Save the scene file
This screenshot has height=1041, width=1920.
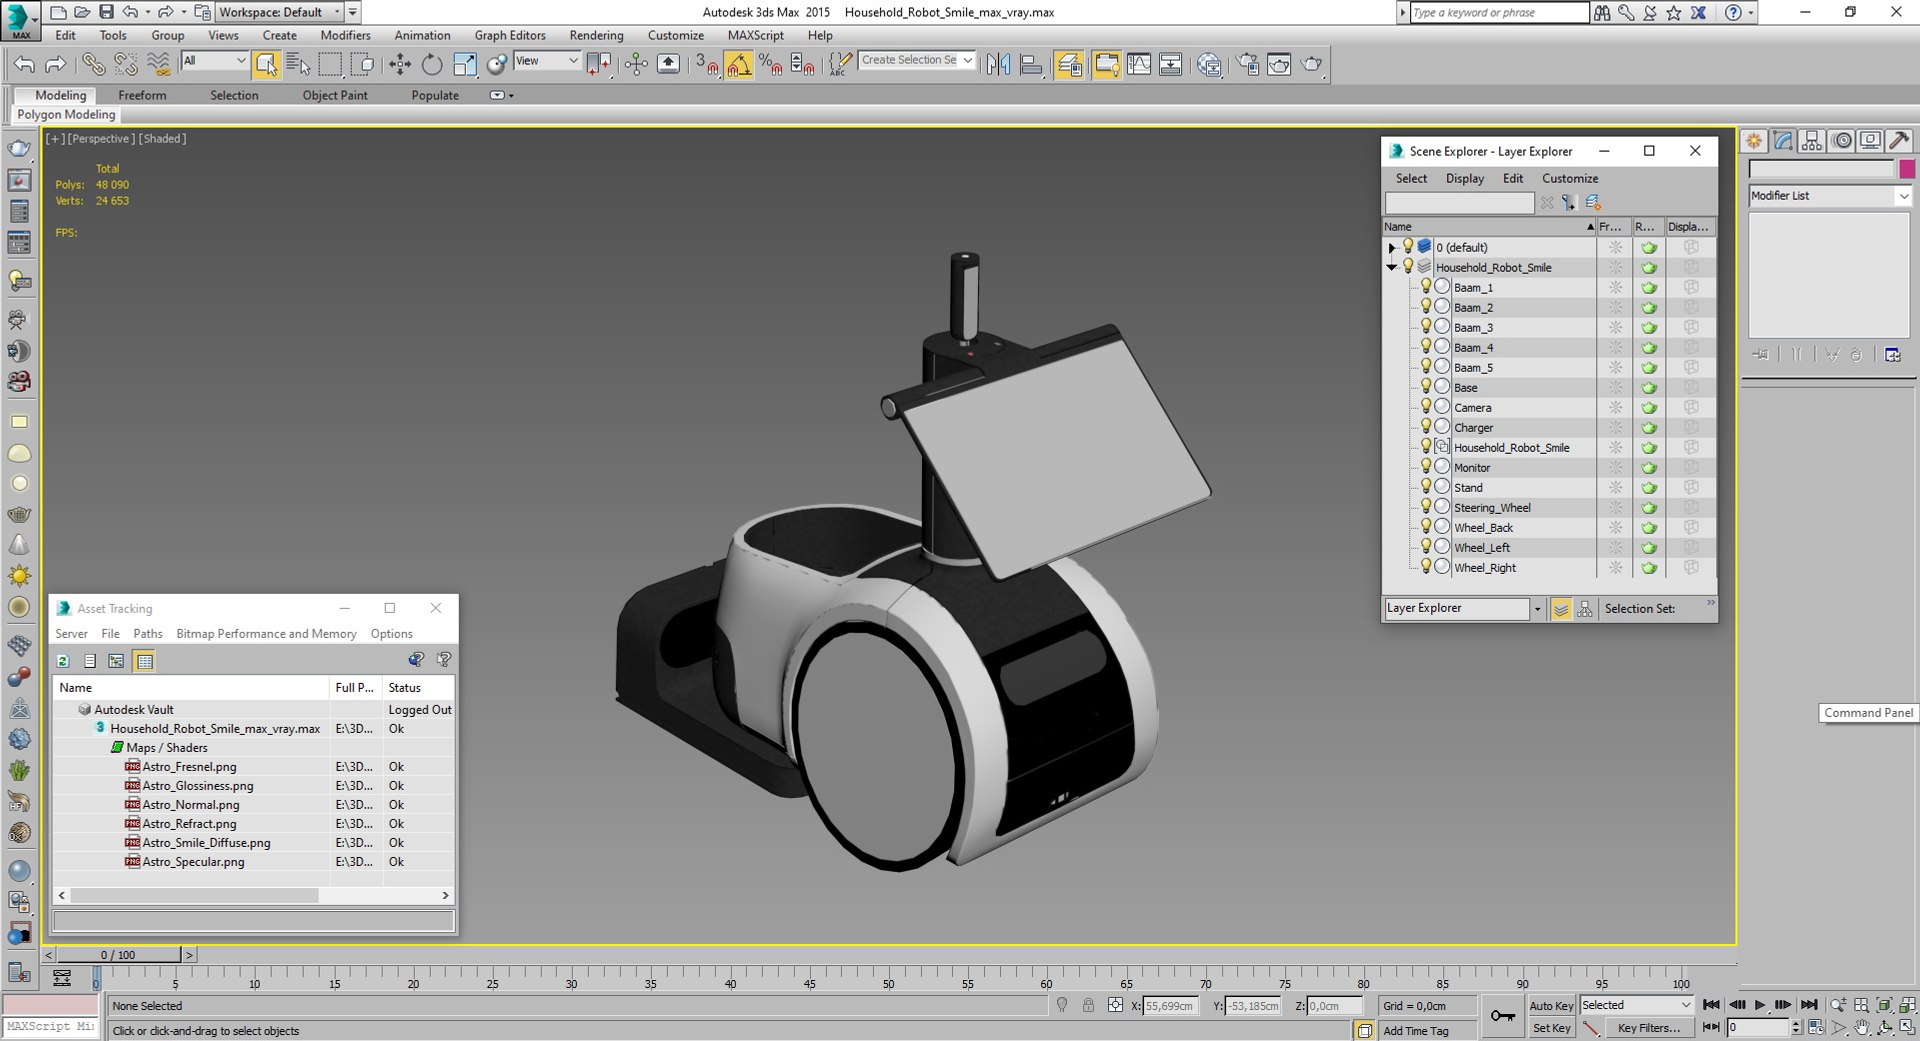click(106, 12)
